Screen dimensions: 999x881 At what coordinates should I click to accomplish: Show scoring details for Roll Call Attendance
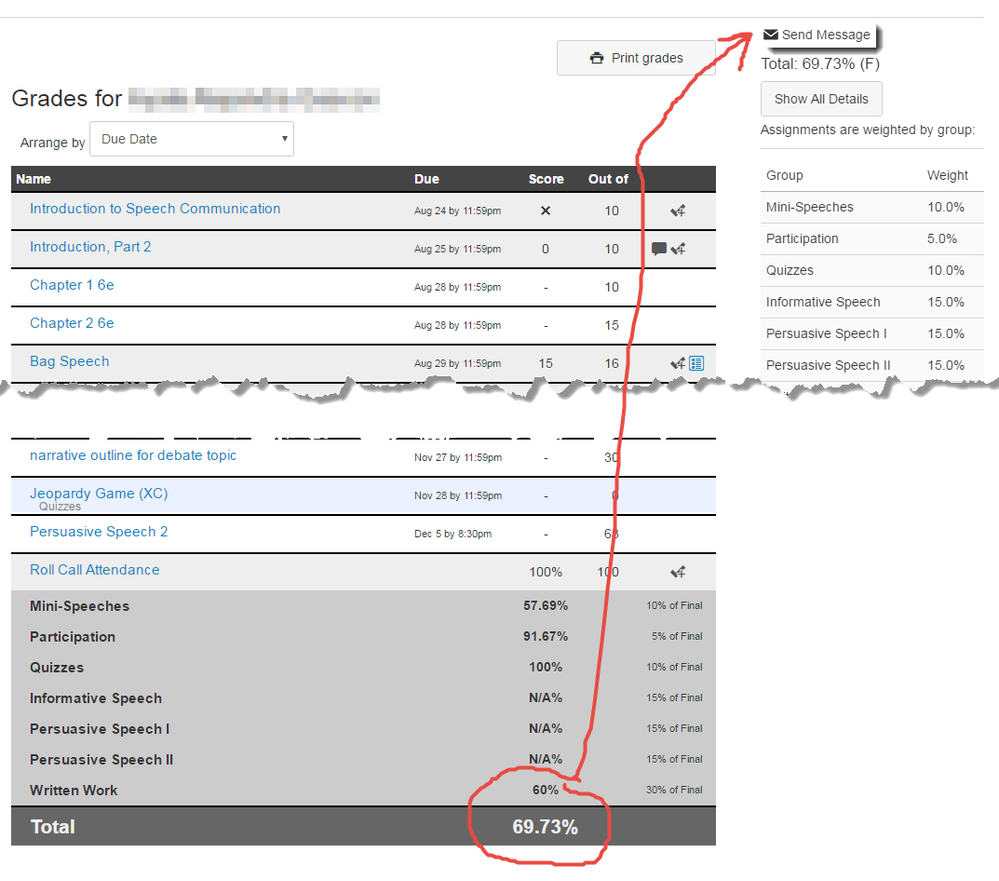click(x=678, y=572)
